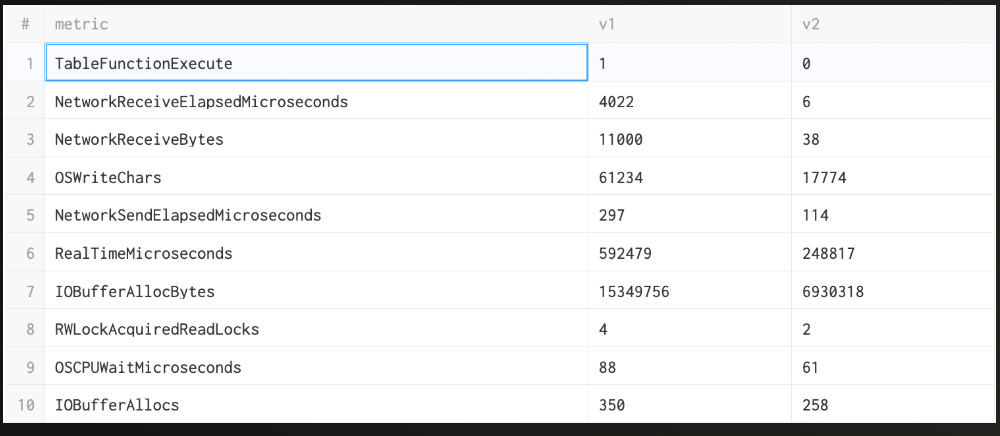
Task: Click the IOBufferAllocBytes metric cell
Action: tap(316, 291)
